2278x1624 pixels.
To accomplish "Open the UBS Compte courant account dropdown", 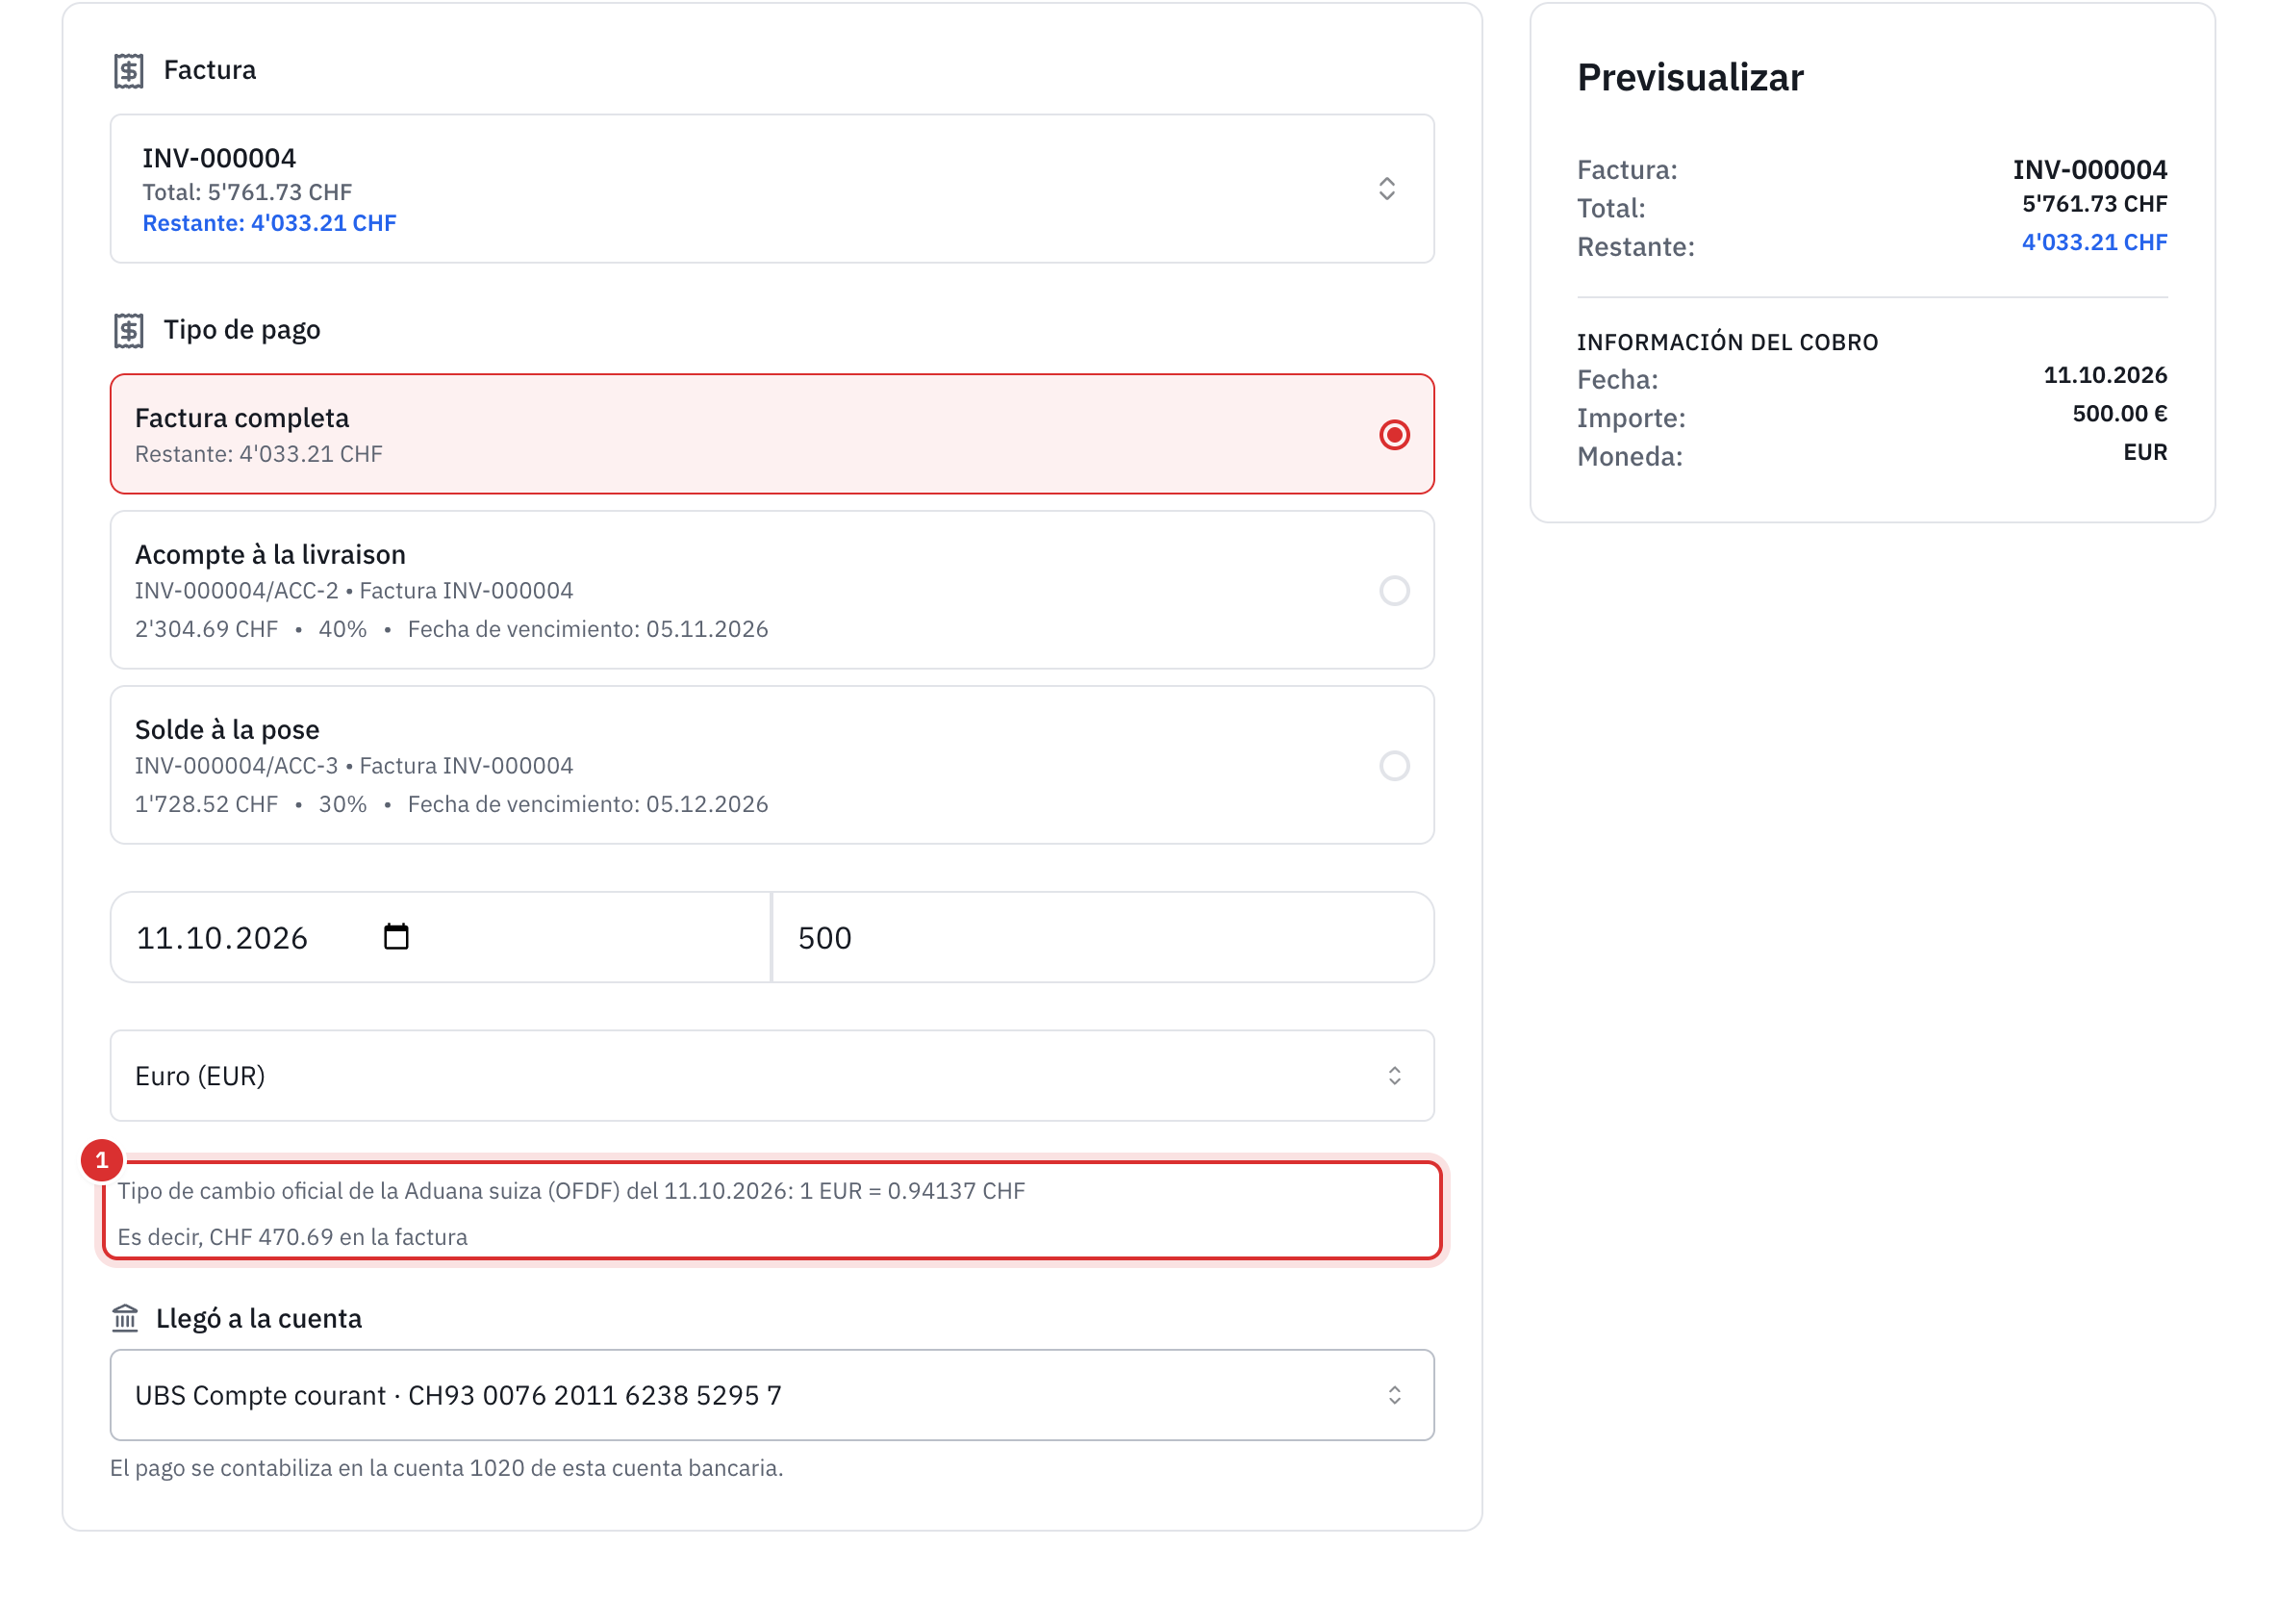I will click(772, 1395).
